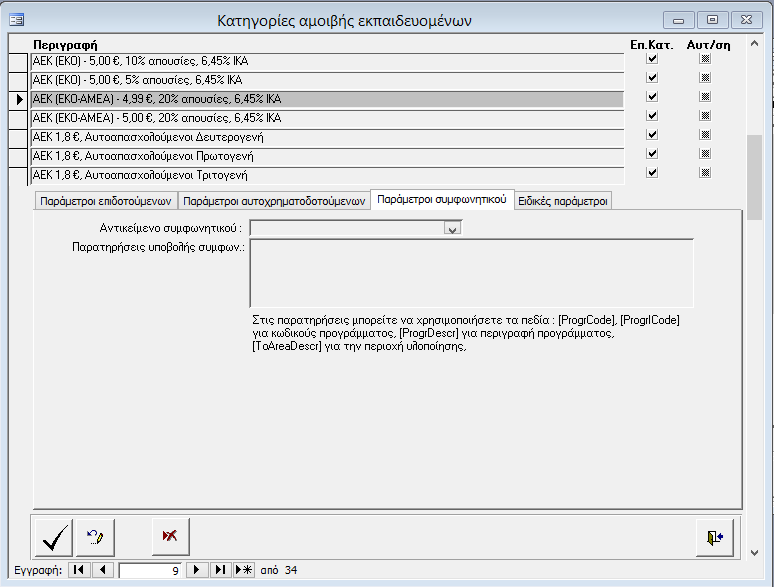Click the exit door button
Screen dimensions: 774x587
[715, 537]
